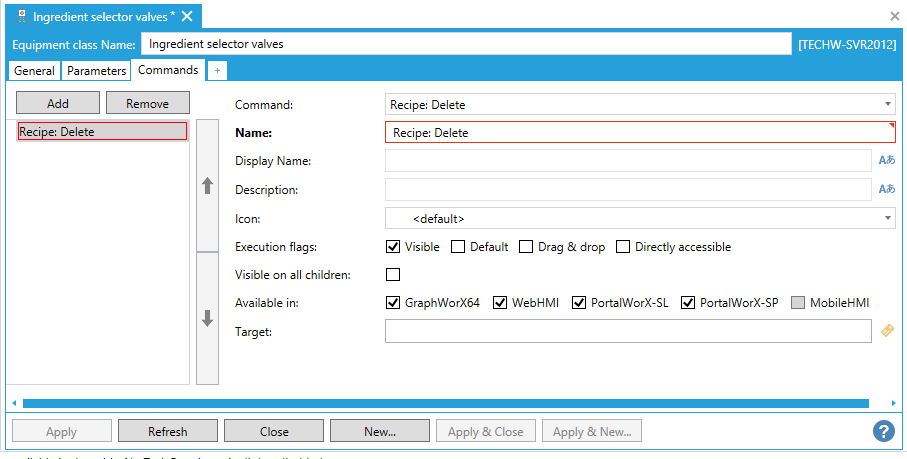Click into the Equipment class Name field
907x459 pixels.
465,44
